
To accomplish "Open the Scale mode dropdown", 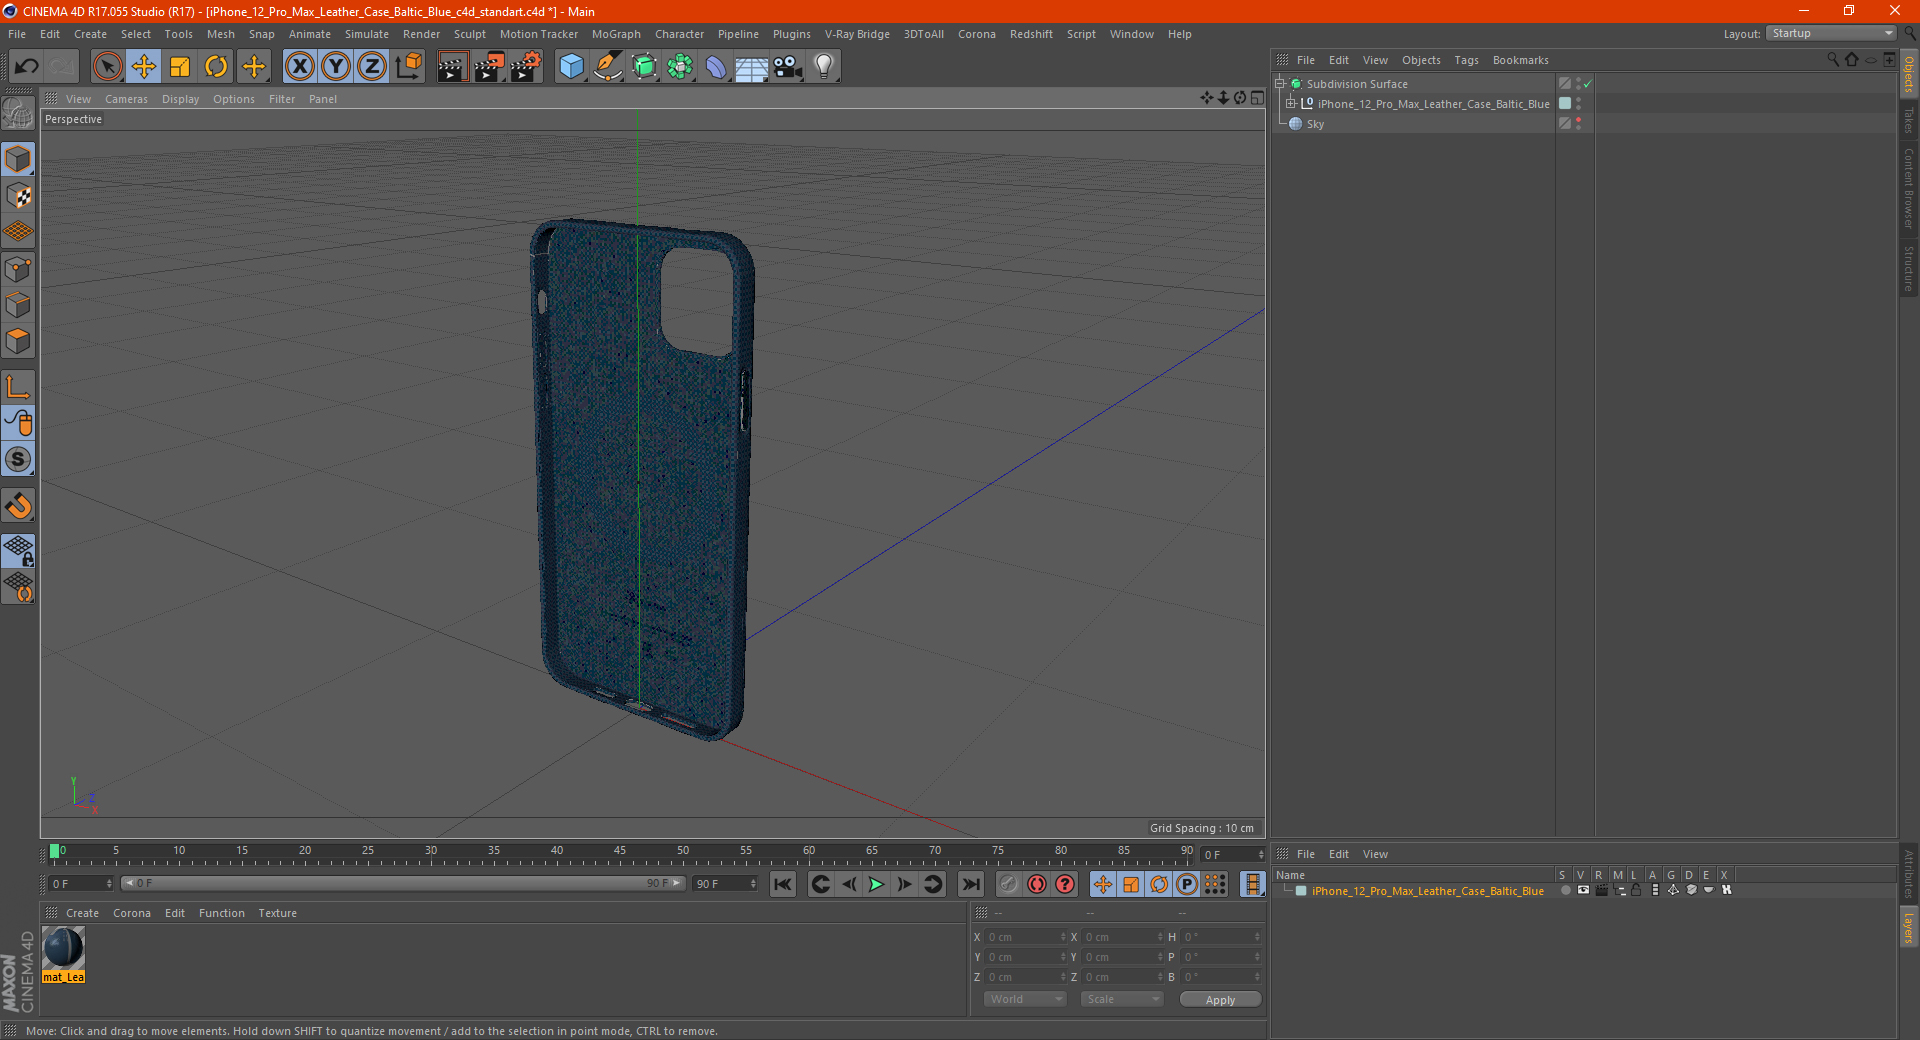I will tap(1122, 999).
